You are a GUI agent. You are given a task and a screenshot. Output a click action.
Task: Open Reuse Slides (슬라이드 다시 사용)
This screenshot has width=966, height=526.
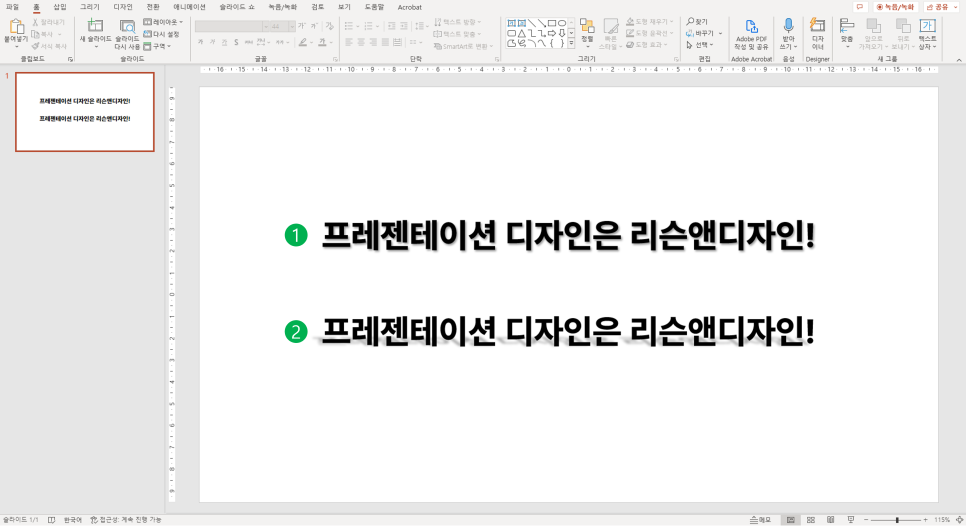[x=127, y=34]
